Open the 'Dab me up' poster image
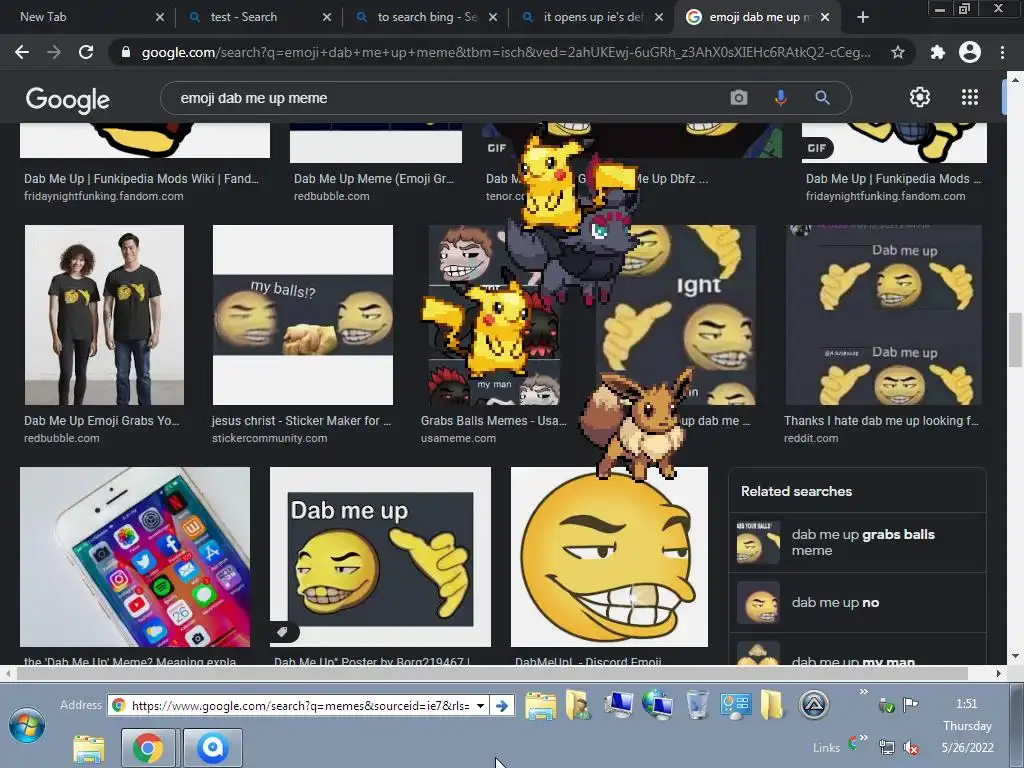 (x=380, y=556)
